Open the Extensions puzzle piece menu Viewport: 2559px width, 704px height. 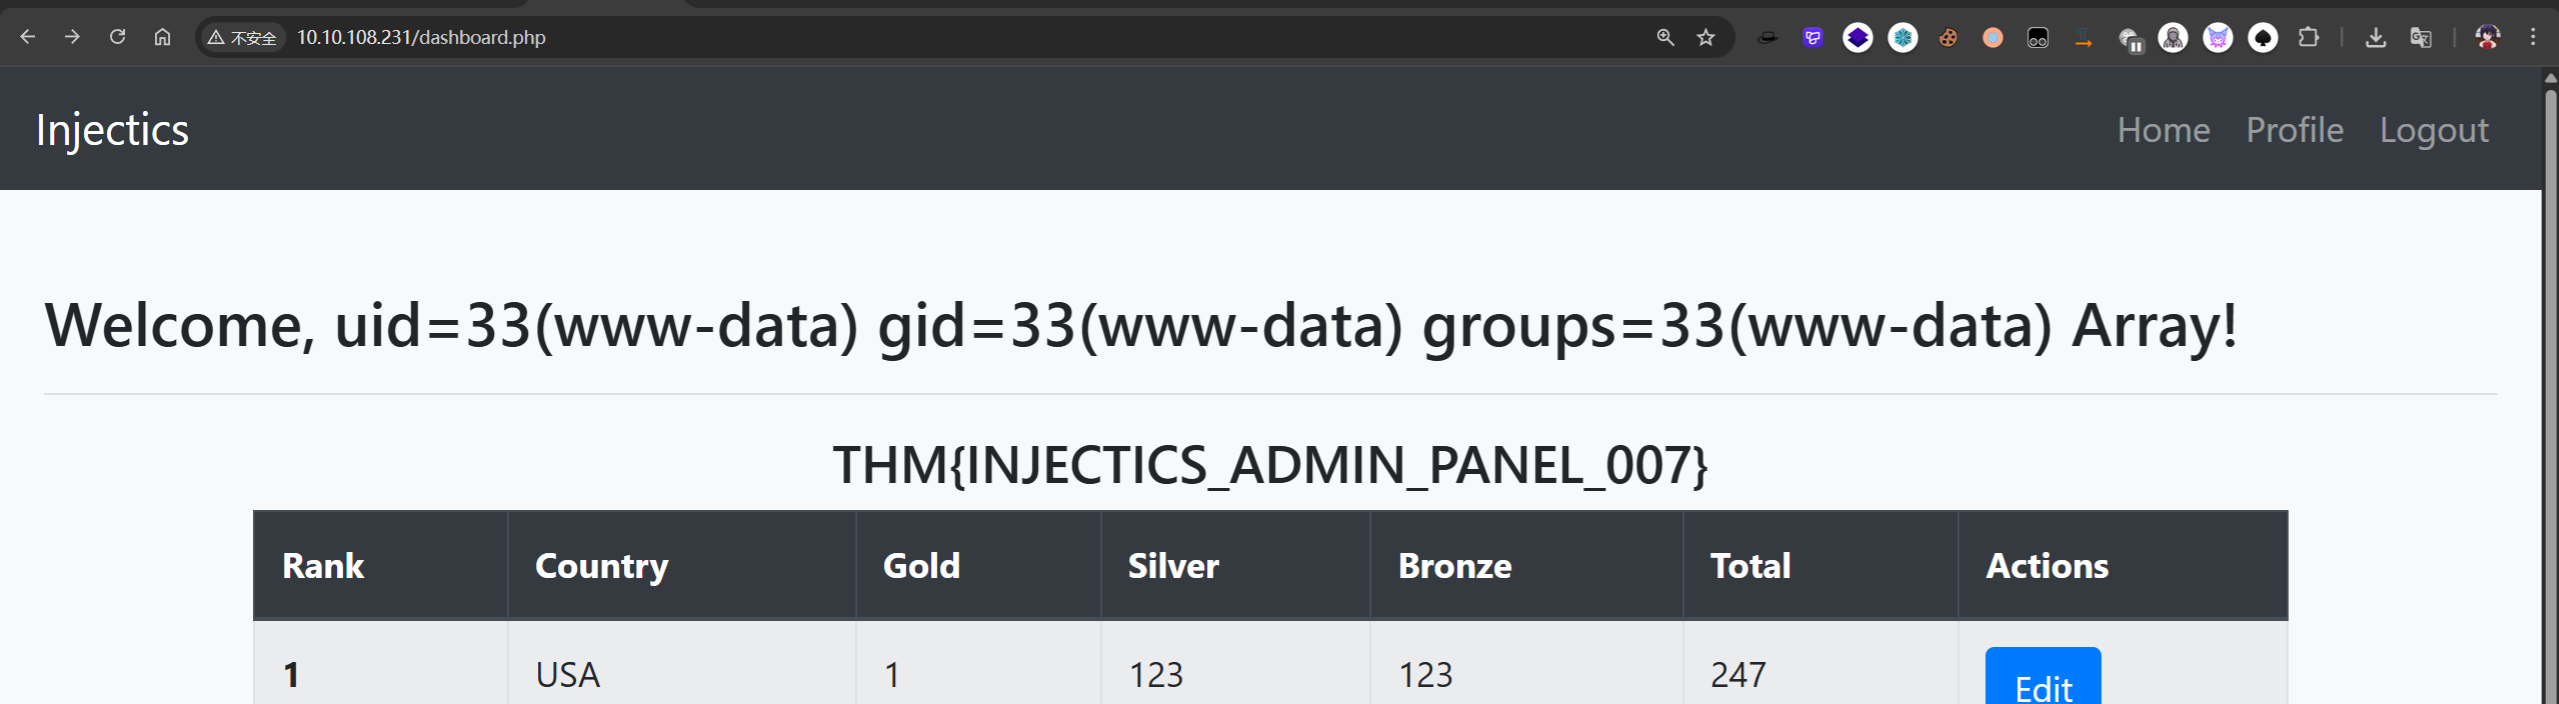click(2308, 38)
